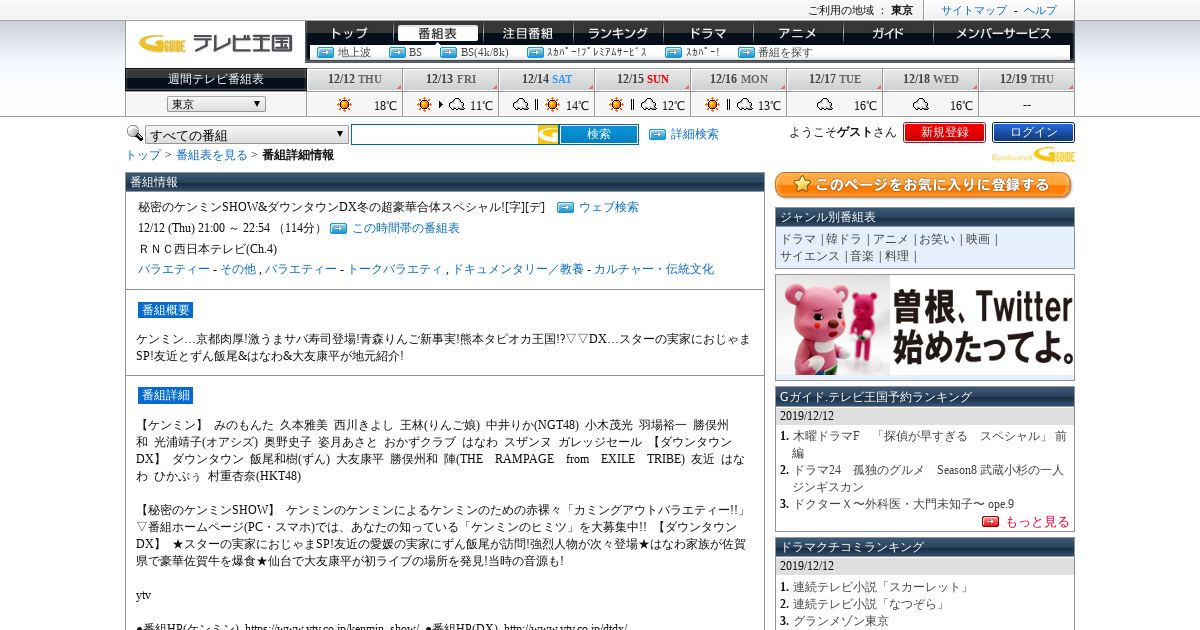
Task: Click the arrow icon before 詳細検索
Action: point(657,134)
